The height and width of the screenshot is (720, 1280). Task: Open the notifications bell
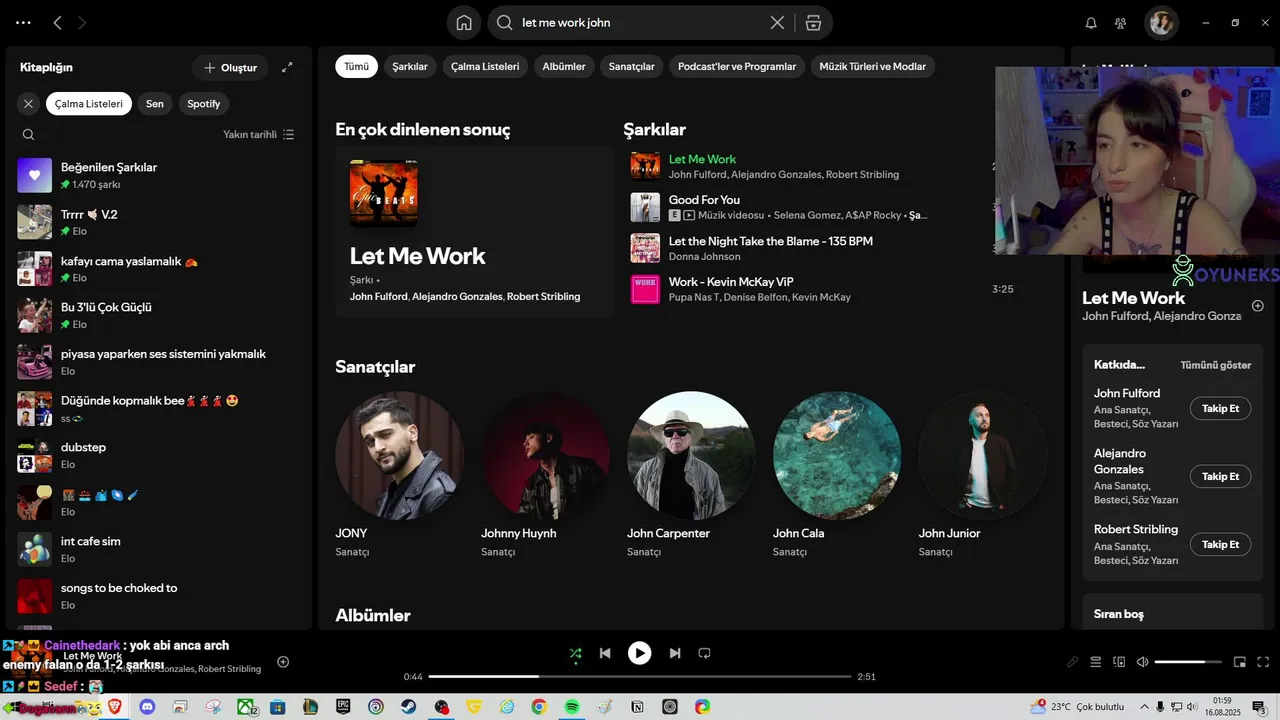click(x=1091, y=23)
